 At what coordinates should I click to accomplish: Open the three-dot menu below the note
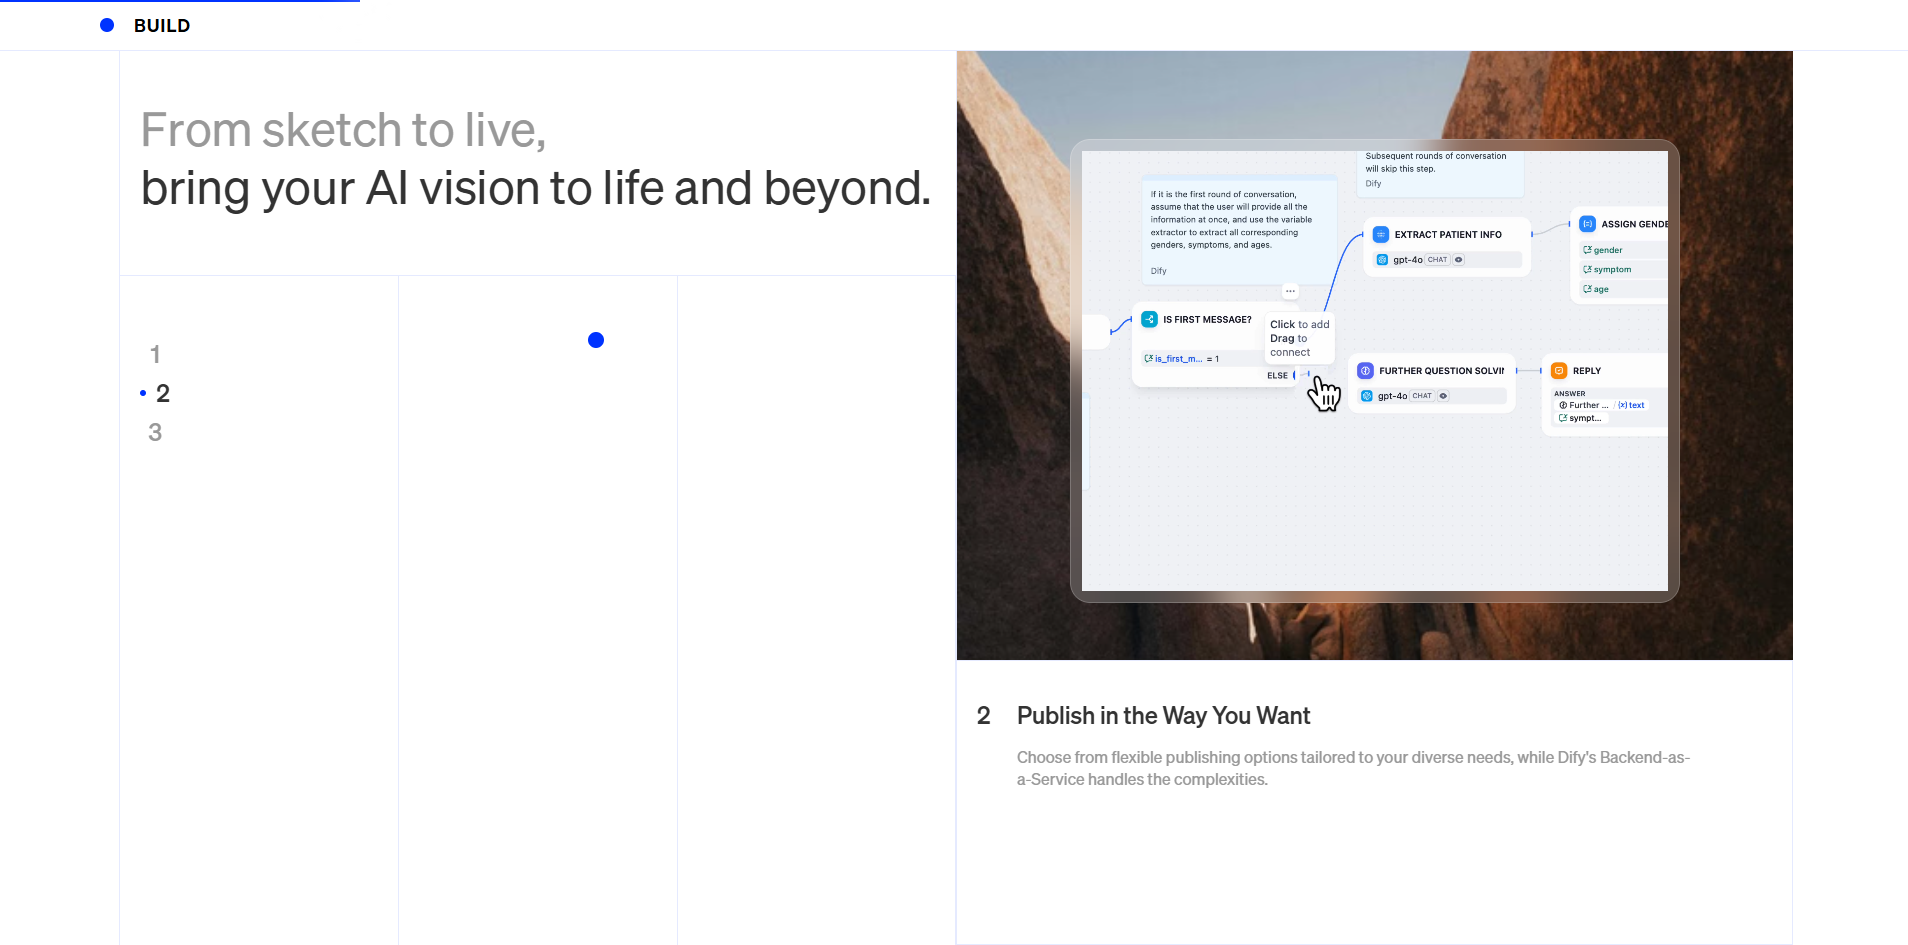1290,291
